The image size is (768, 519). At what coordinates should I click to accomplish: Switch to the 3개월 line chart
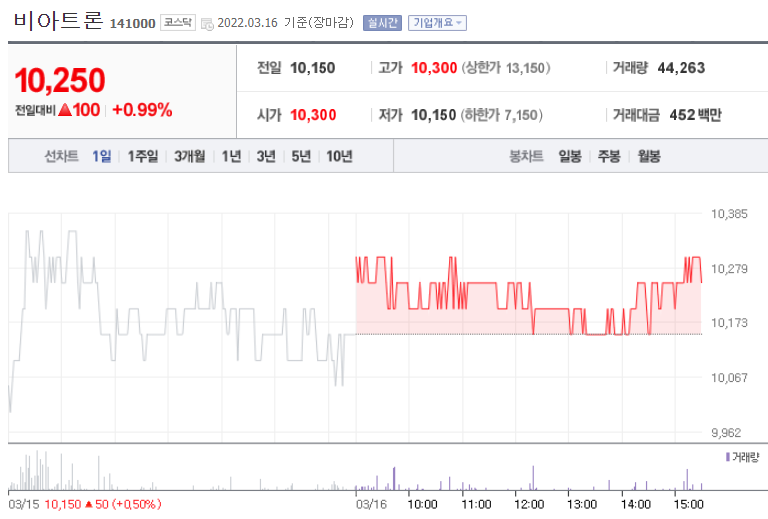point(190,156)
